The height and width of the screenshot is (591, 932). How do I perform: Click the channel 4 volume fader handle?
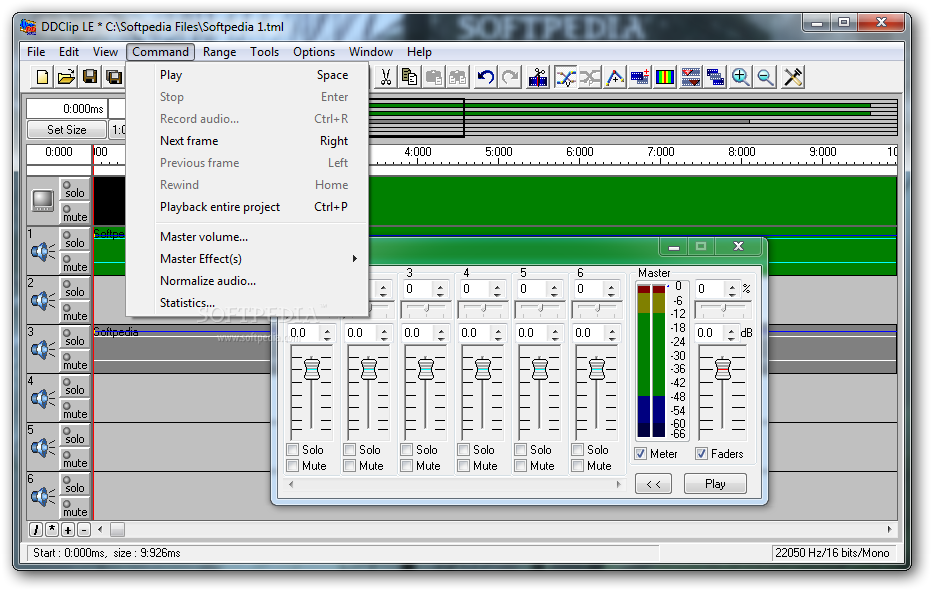(x=483, y=369)
